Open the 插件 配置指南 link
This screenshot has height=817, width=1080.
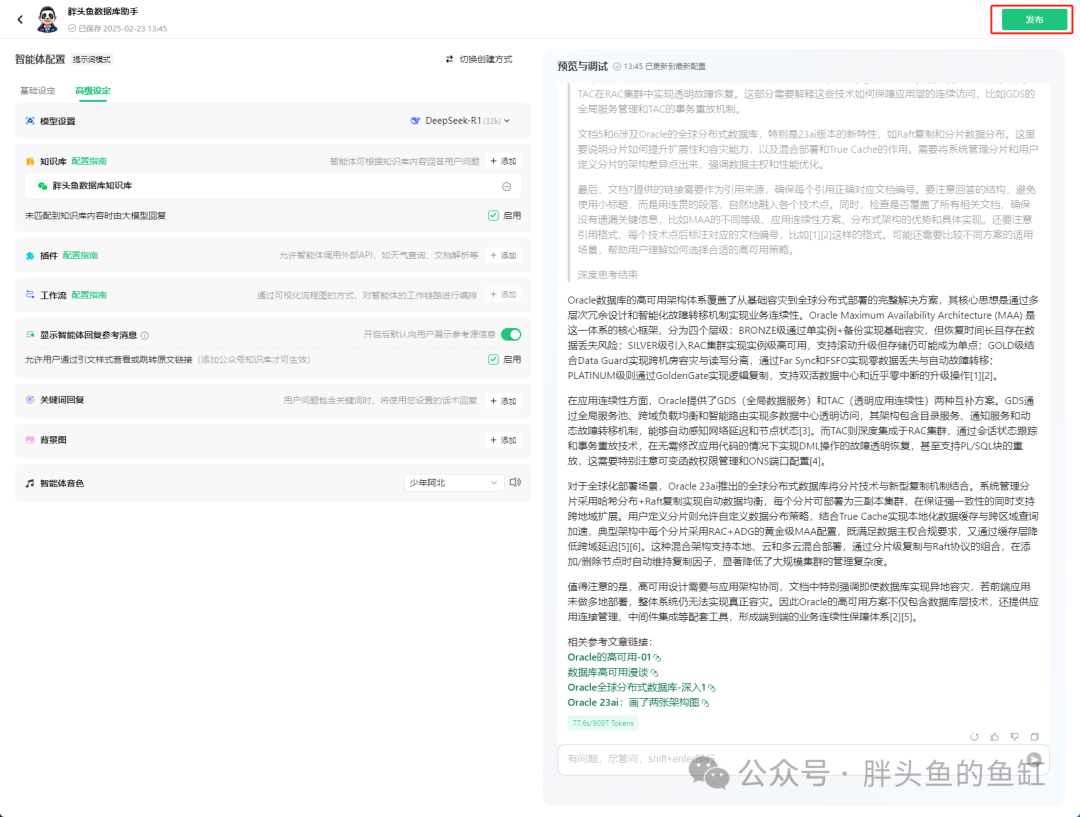point(81,256)
